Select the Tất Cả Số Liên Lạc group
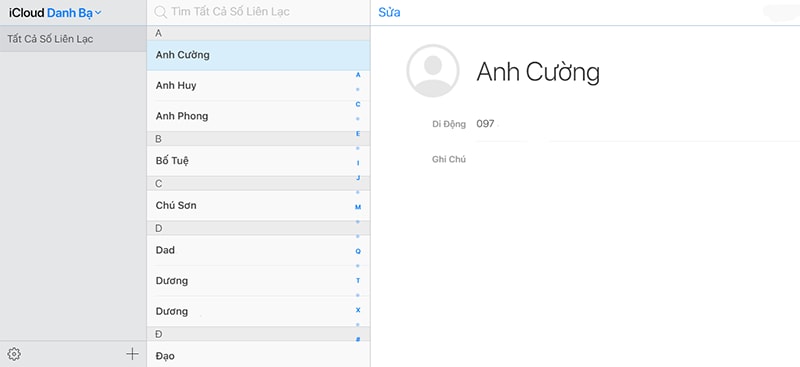Screen dimensions: 800x367 (x=73, y=39)
